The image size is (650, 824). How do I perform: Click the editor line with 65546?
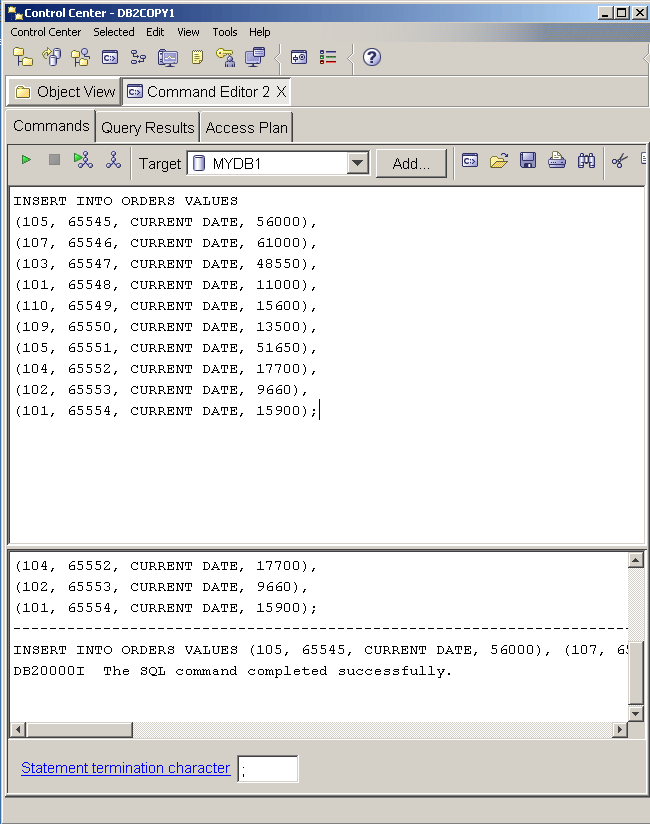click(x=166, y=243)
